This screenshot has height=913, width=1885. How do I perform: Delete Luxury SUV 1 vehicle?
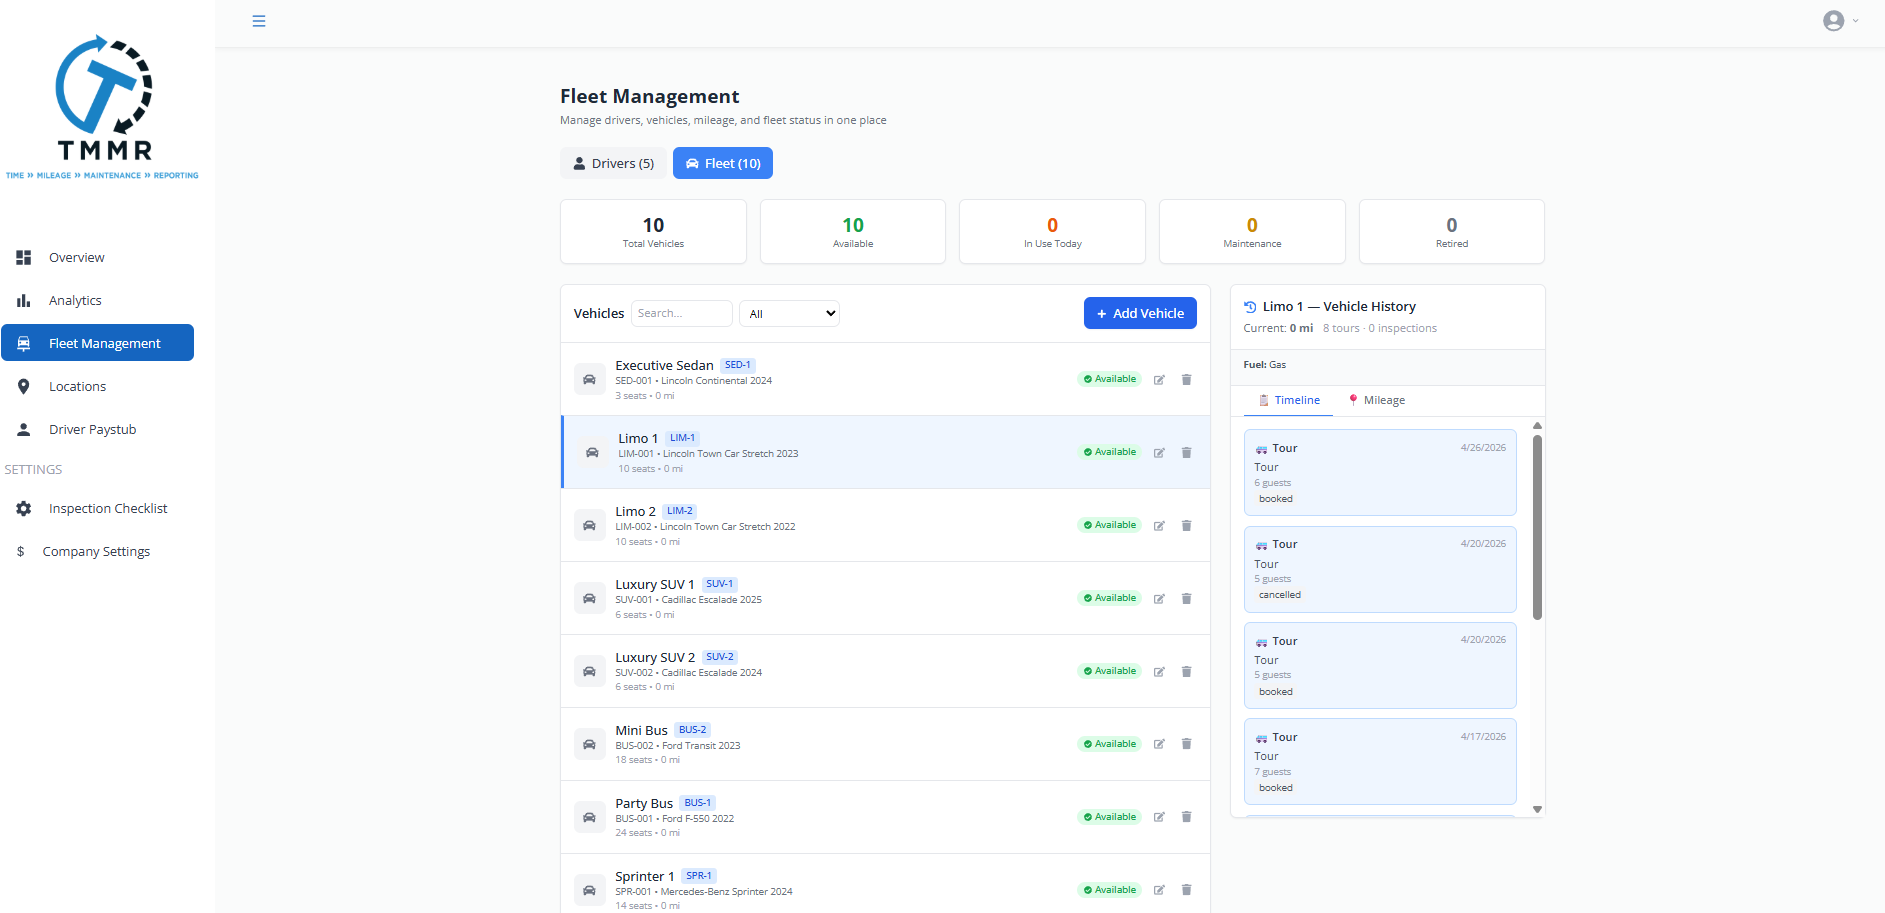[x=1187, y=599]
